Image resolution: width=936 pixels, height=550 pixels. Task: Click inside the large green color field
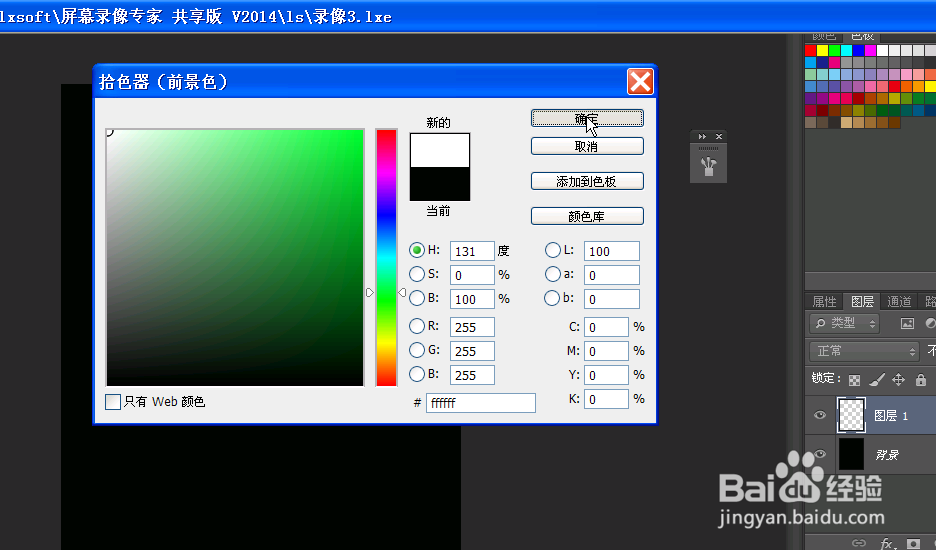(235, 257)
